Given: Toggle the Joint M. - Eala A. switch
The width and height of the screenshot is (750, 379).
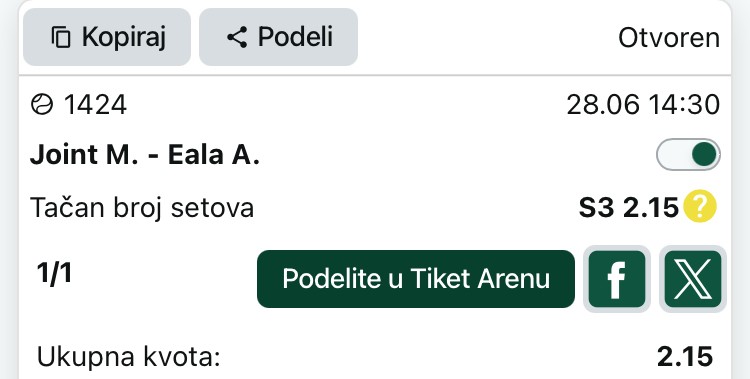Looking at the screenshot, I should point(688,155).
